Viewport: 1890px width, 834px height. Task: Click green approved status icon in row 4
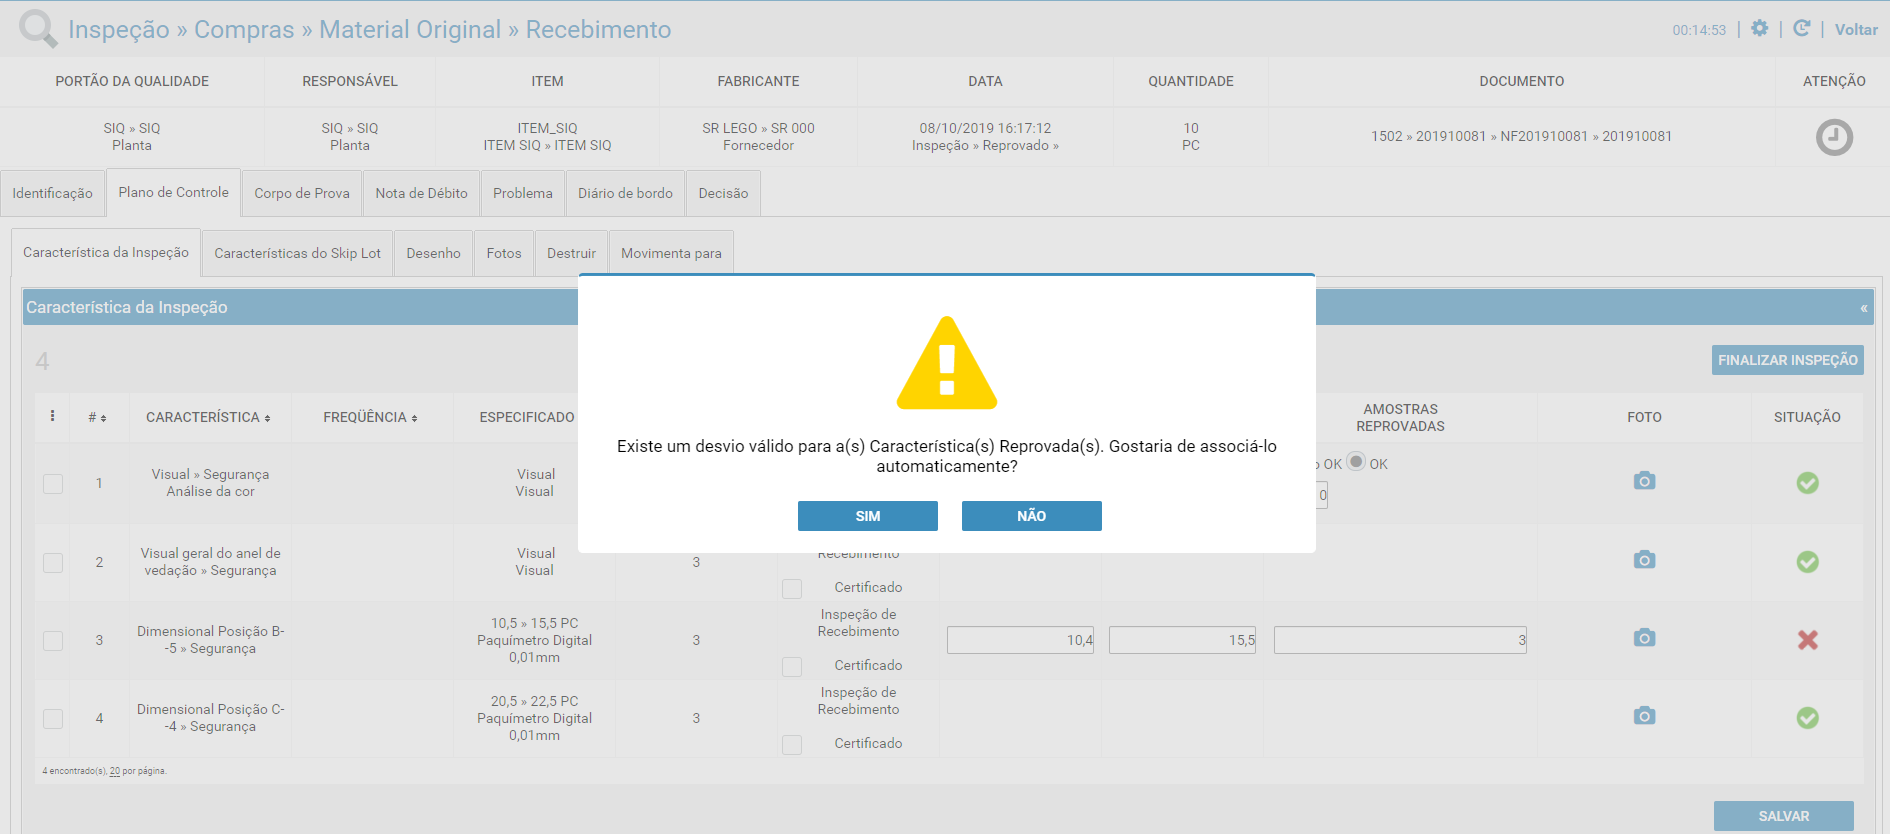[x=1807, y=718]
